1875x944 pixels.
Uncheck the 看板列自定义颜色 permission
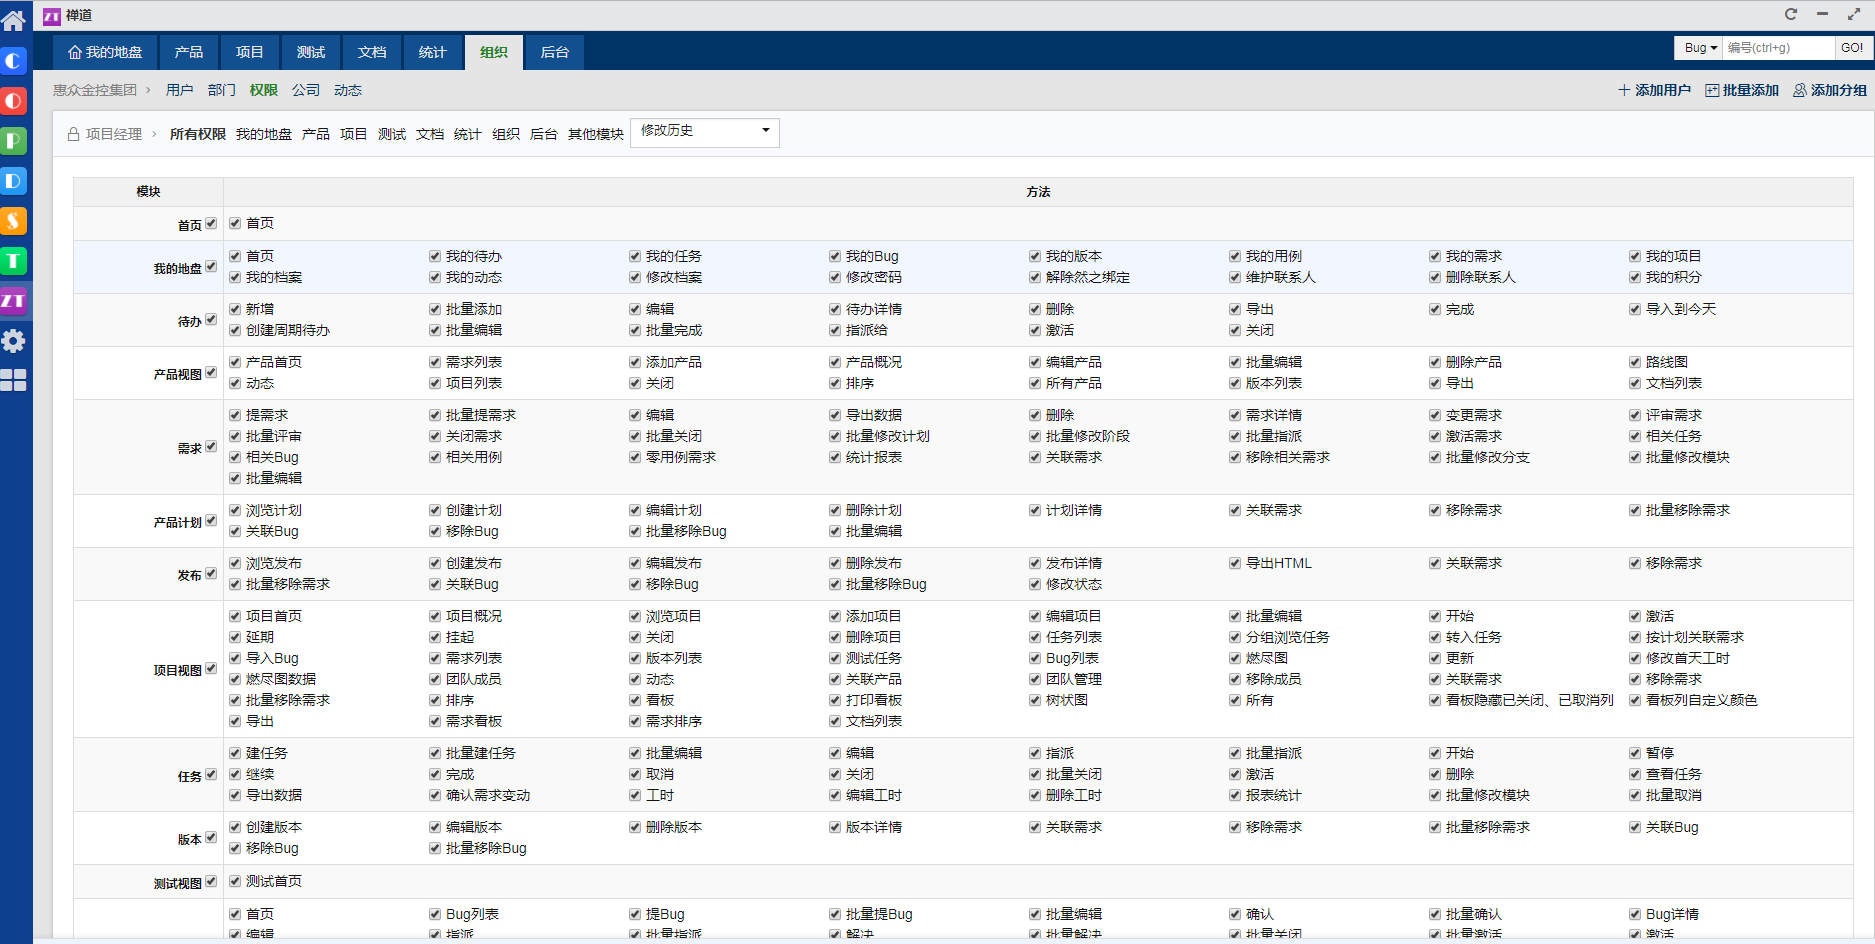coord(1635,701)
